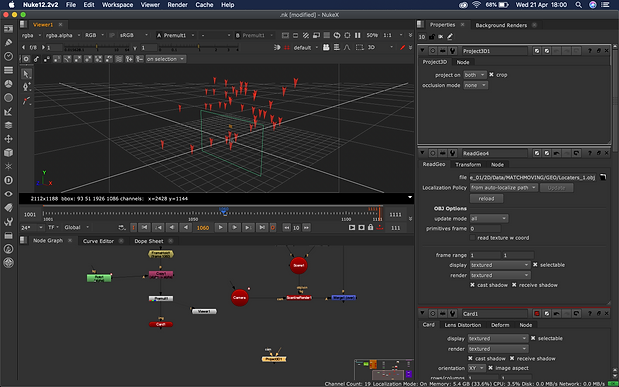Go to the first frame button

144,227
